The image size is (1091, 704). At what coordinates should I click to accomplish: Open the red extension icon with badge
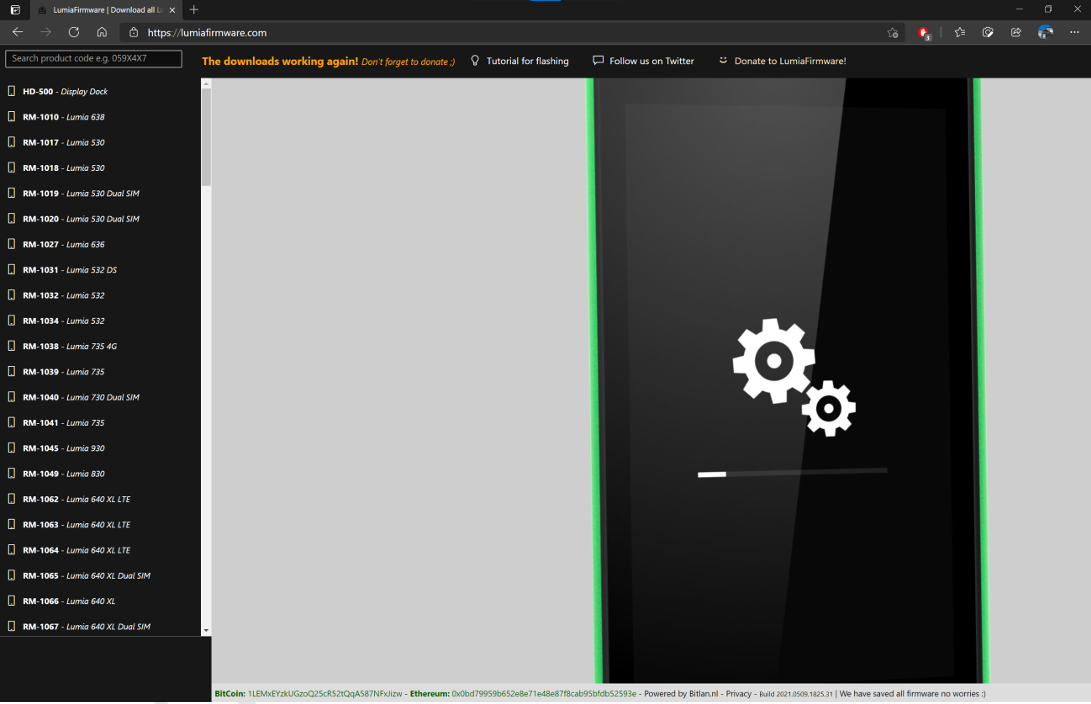[x=924, y=33]
